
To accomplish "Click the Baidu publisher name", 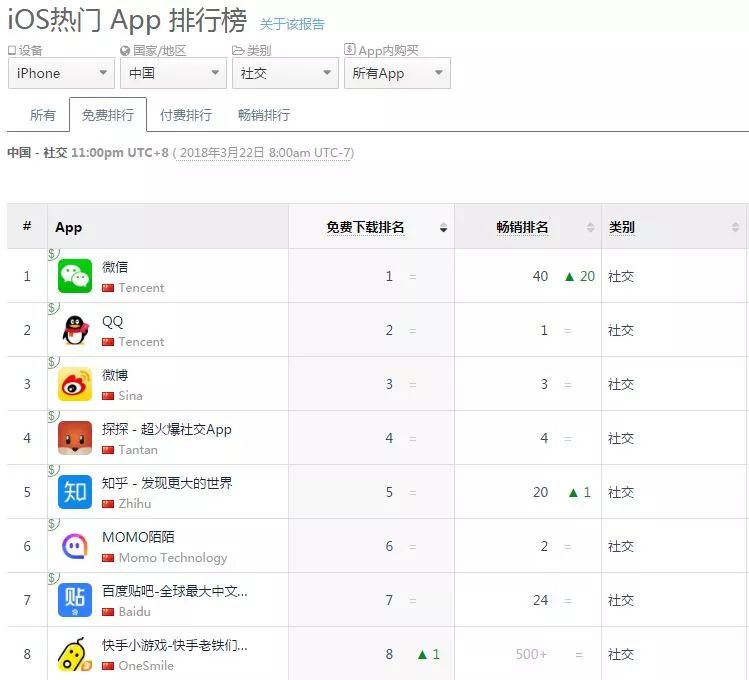I will pos(135,612).
